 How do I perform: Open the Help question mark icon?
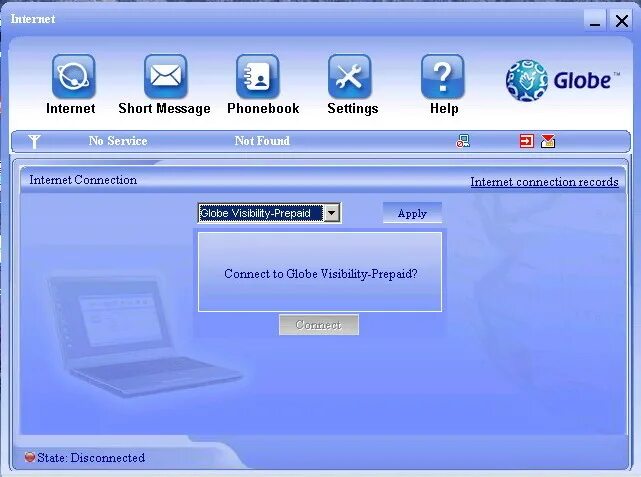443,76
